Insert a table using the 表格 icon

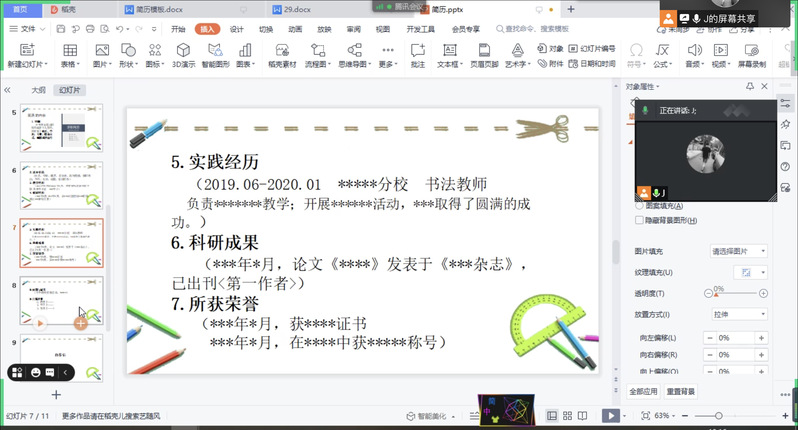tap(69, 50)
